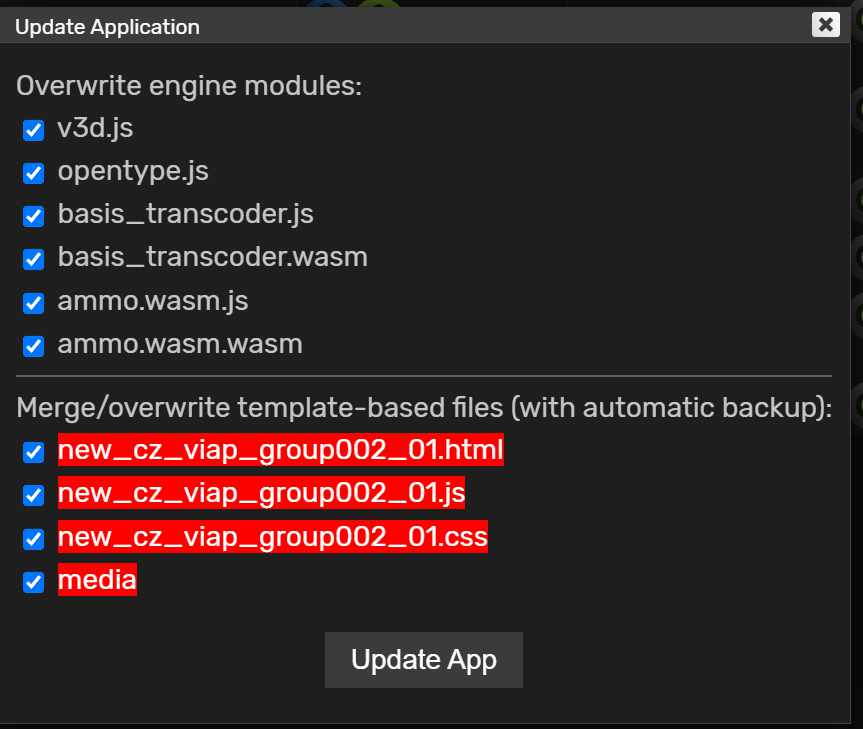Uncheck the ammo.wasm.wasm checkbox
The image size is (863, 729).
tap(34, 346)
